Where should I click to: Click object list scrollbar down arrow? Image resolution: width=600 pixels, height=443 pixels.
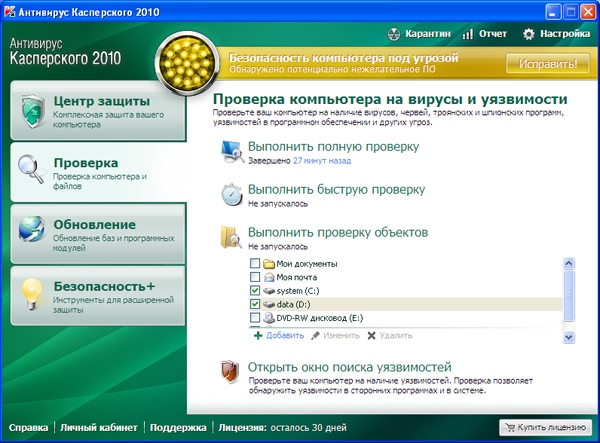[569, 337]
